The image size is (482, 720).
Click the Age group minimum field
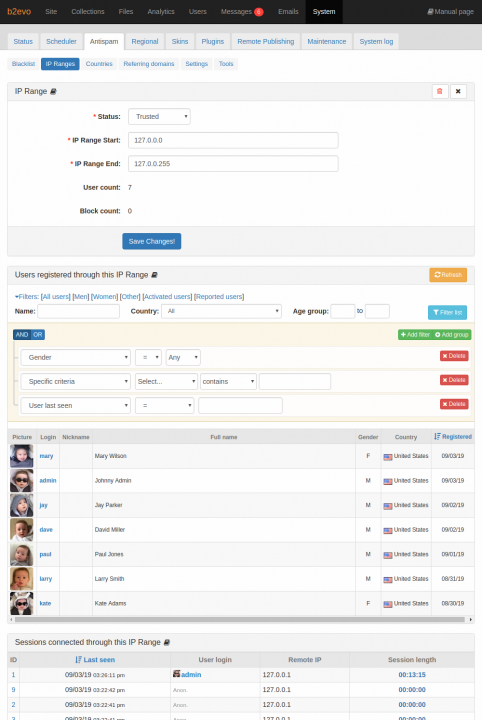point(343,311)
